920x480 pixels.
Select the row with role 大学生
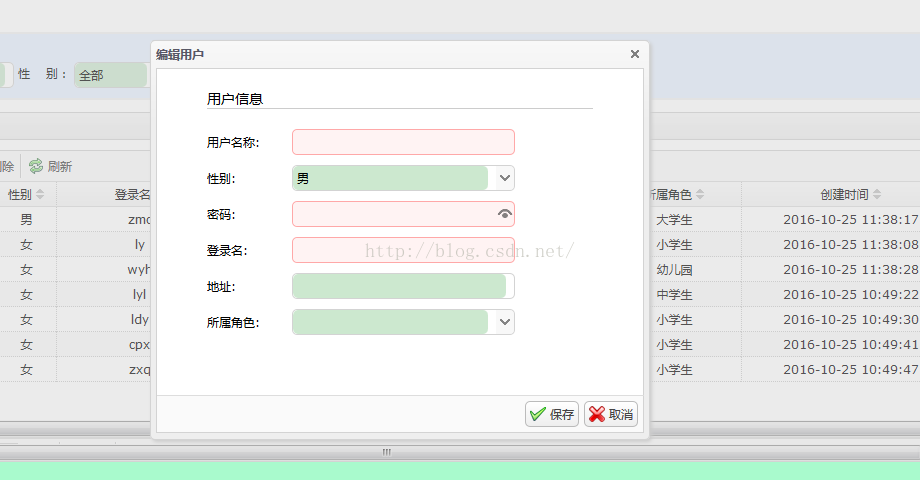(674, 219)
